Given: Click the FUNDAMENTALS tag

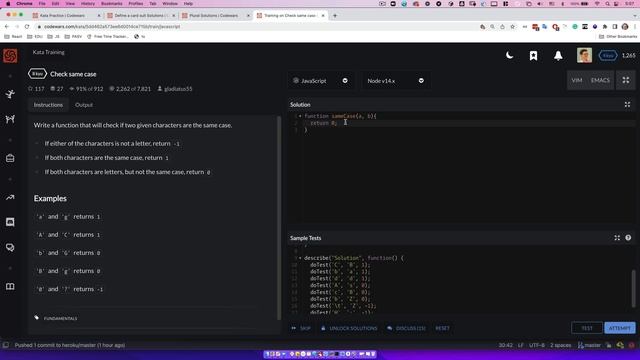Looking at the screenshot, I should point(60,318).
